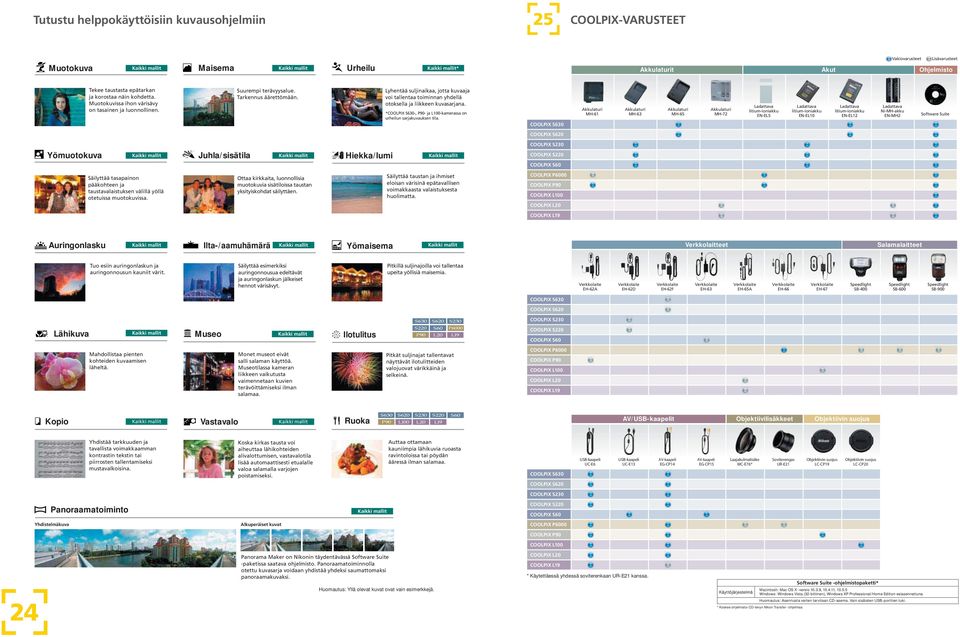Select the Lähikuva close-up mode icon
The image size is (960, 637).
point(41,334)
